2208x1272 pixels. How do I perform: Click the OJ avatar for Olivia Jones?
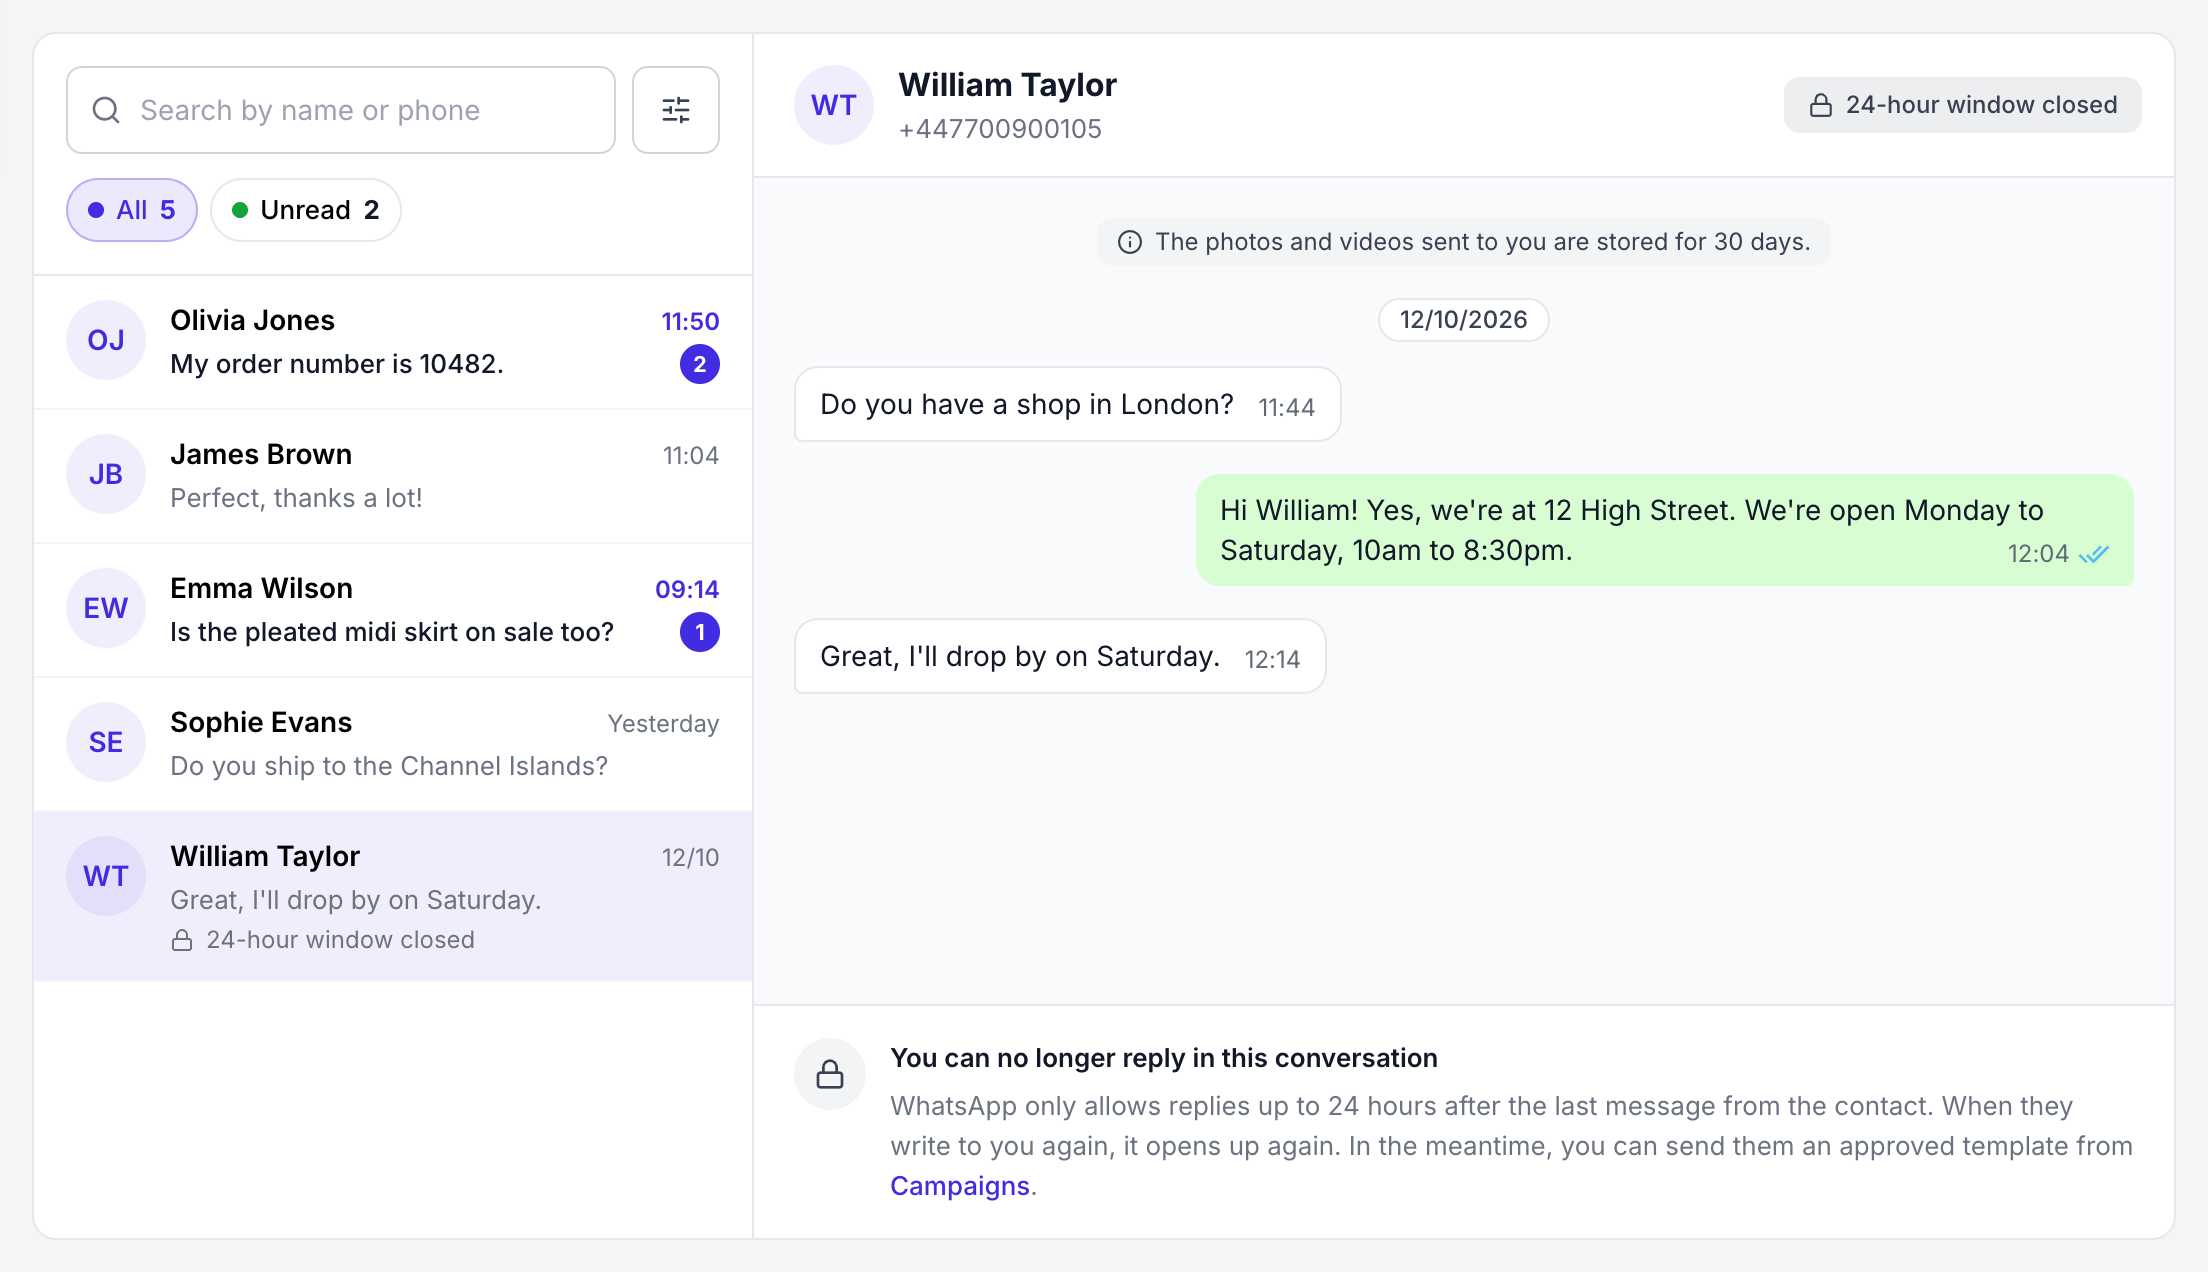click(106, 340)
